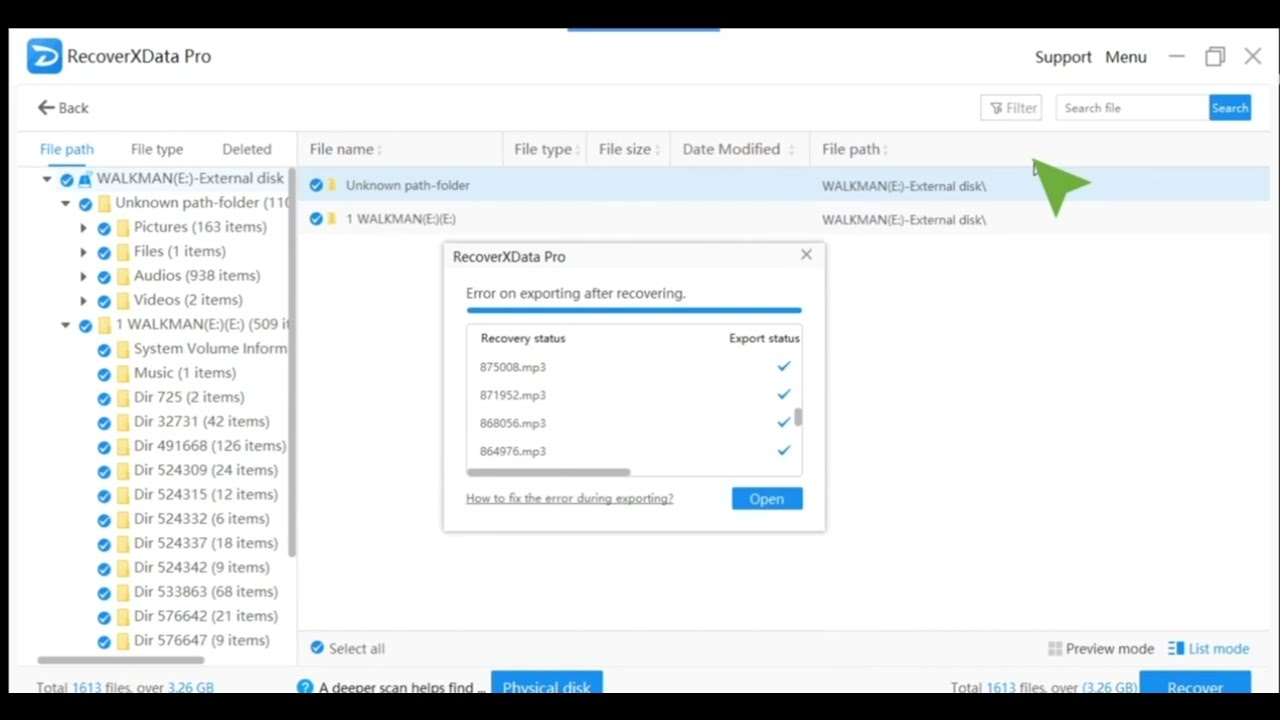1280x720 pixels.
Task: Click the Physical disk button
Action: (546, 683)
